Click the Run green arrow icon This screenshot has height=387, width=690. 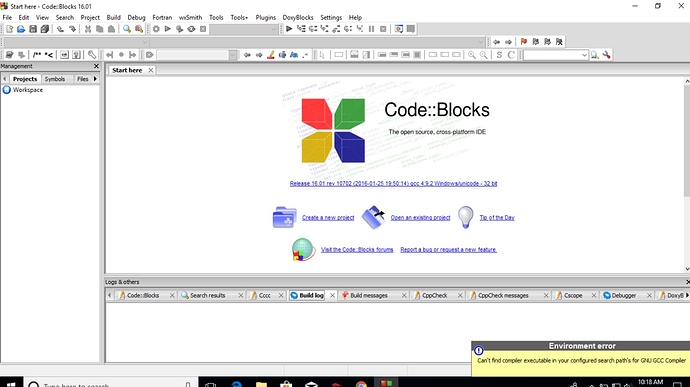168,29
